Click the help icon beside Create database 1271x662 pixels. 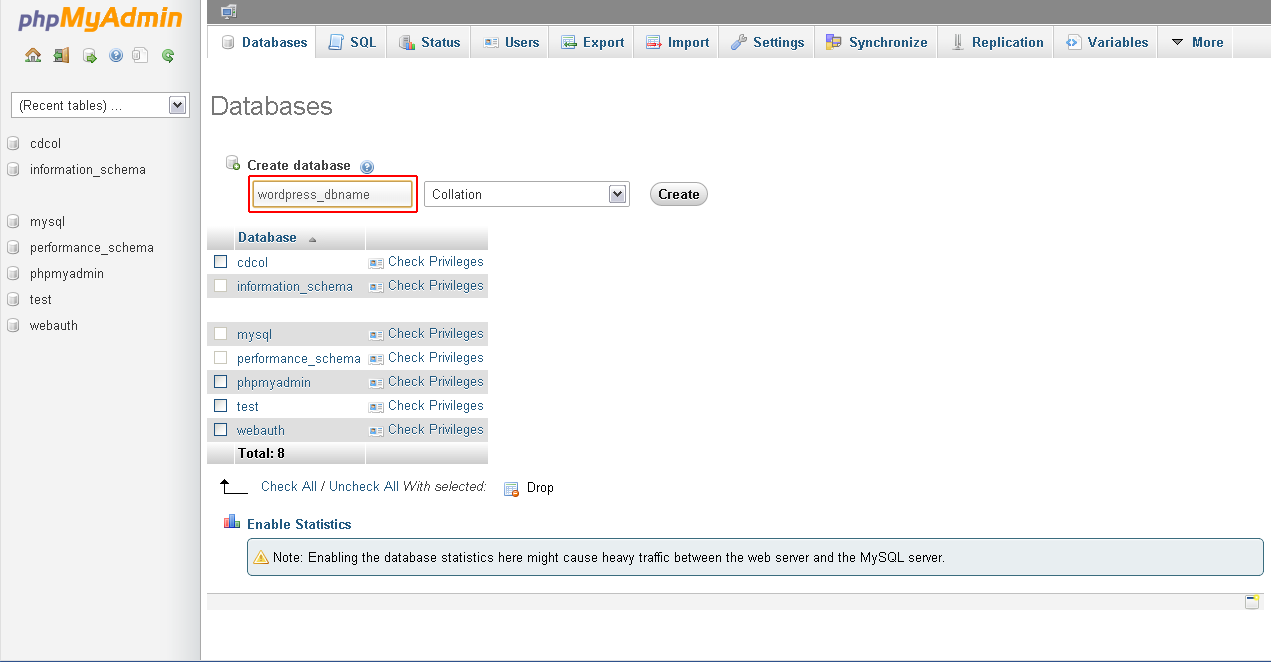tap(367, 167)
